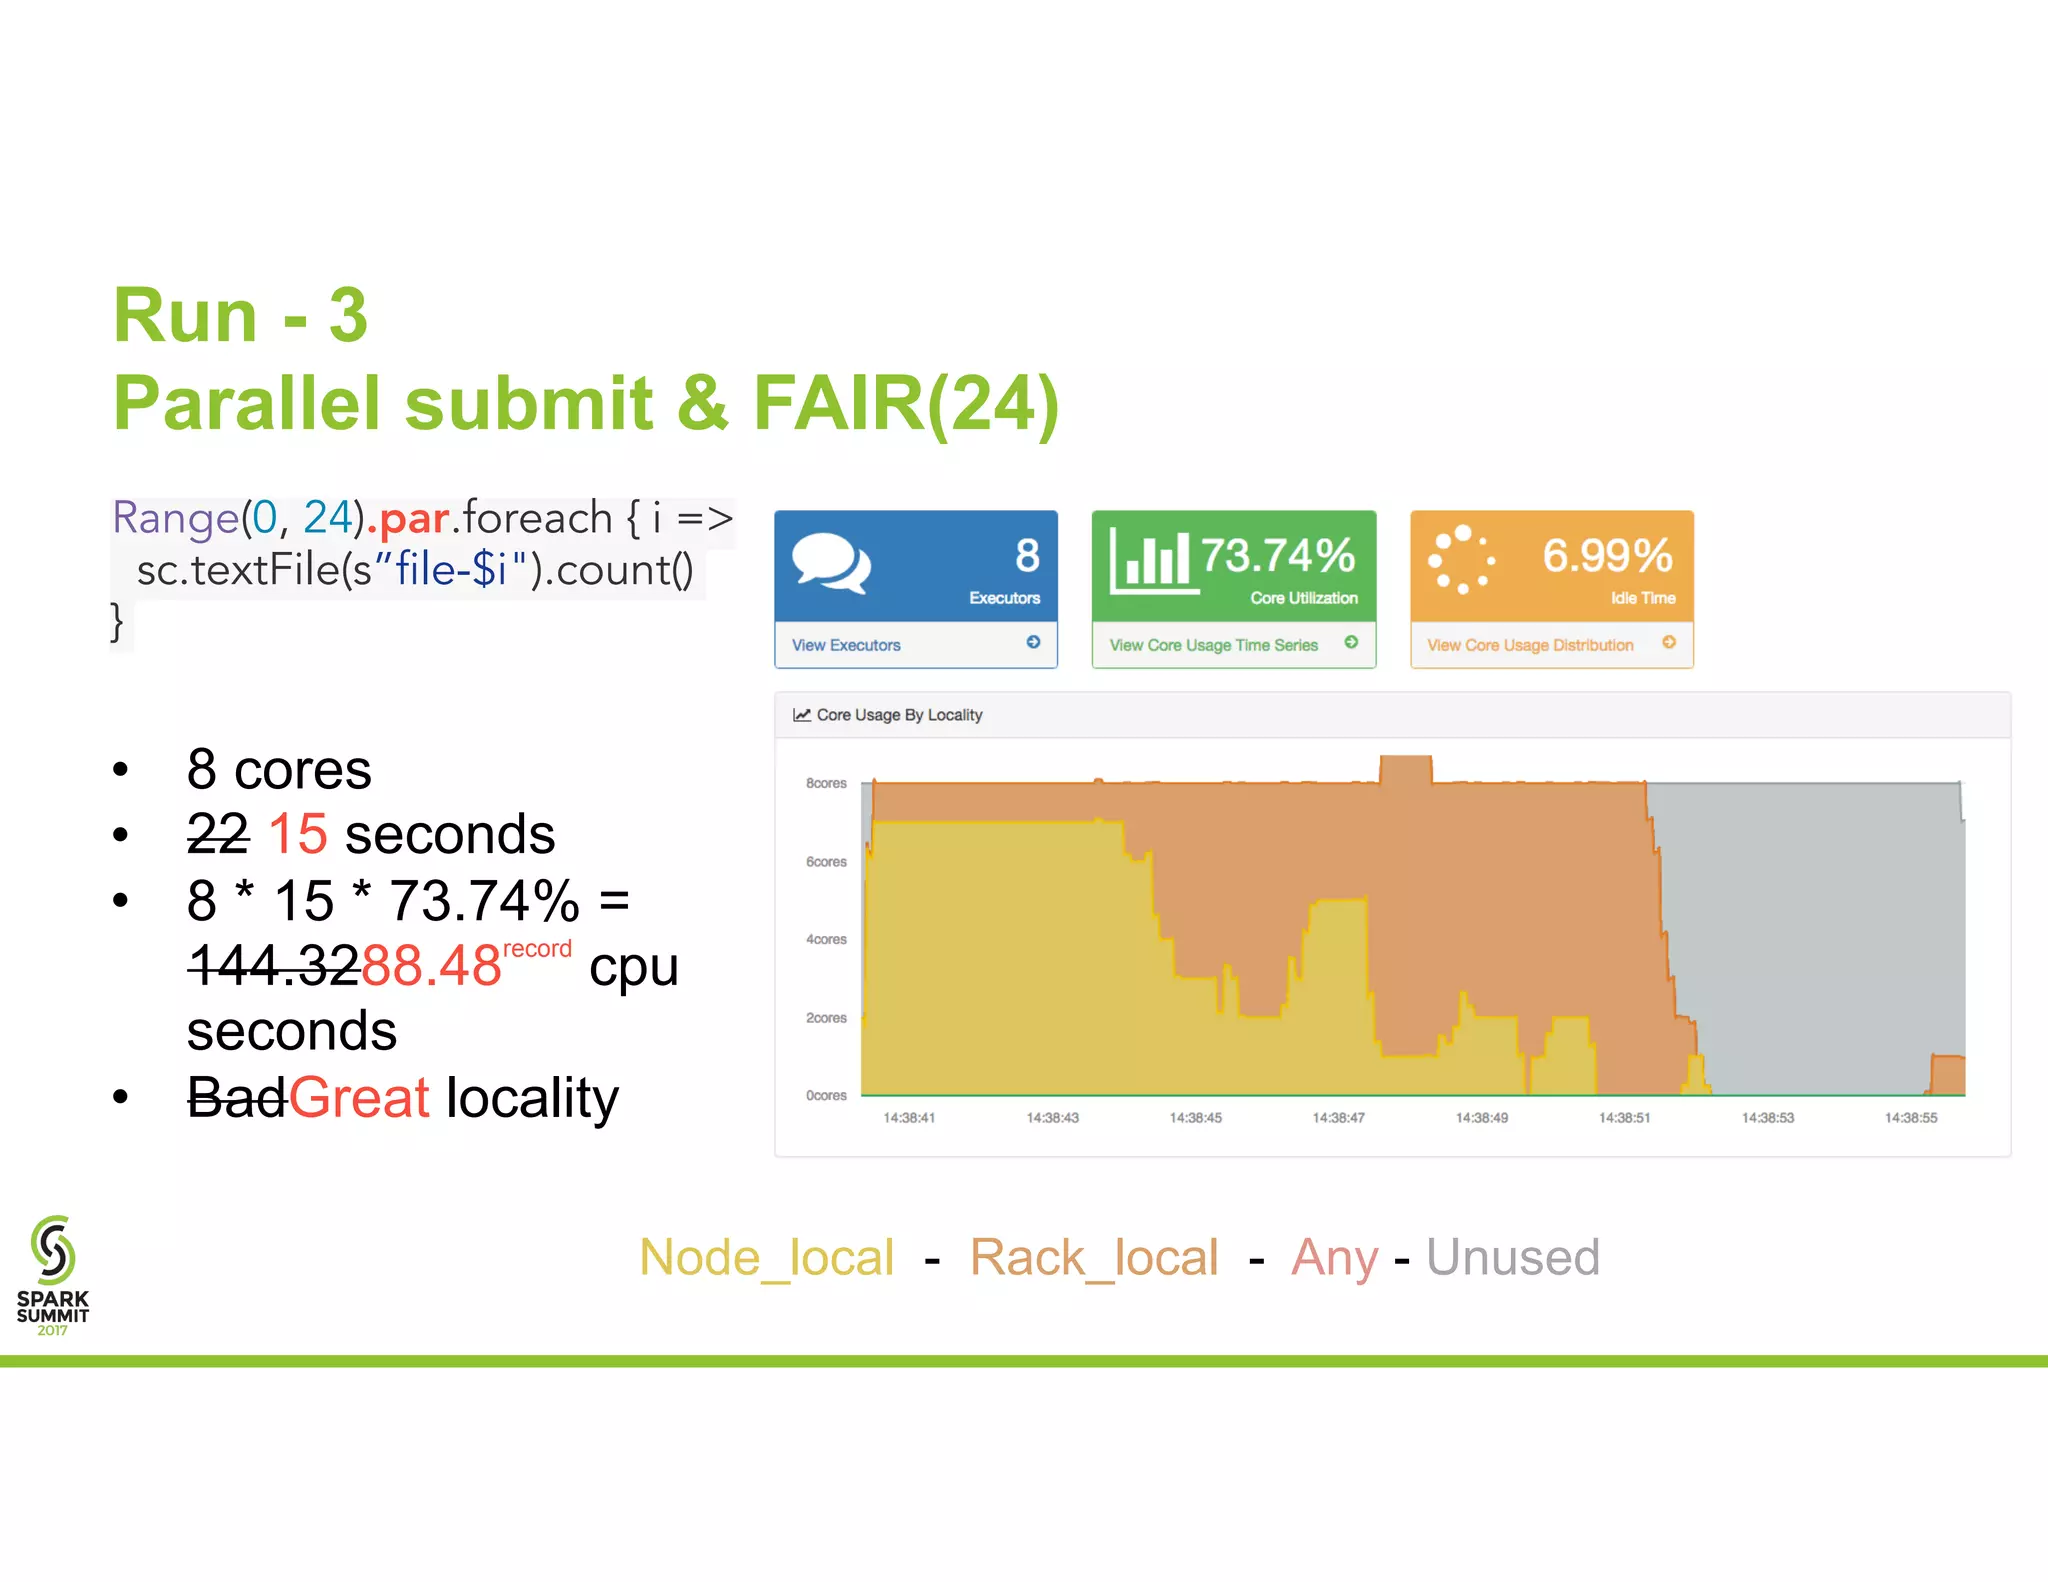2048x1582 pixels.
Task: Click the Any legend label
Action: [x=1335, y=1260]
